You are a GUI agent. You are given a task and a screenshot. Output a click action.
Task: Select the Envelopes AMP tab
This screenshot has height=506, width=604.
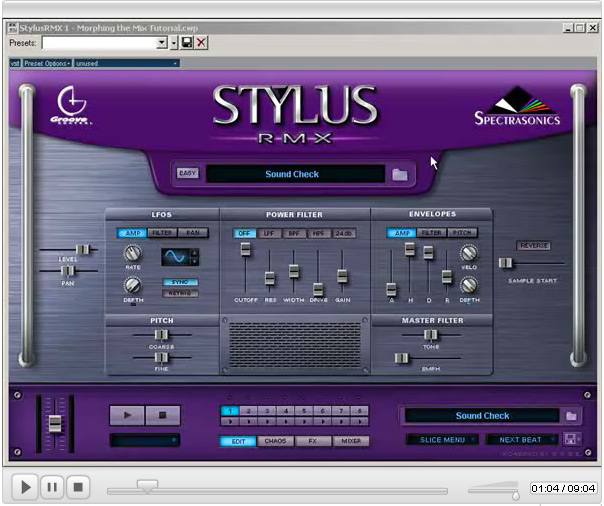click(402, 233)
